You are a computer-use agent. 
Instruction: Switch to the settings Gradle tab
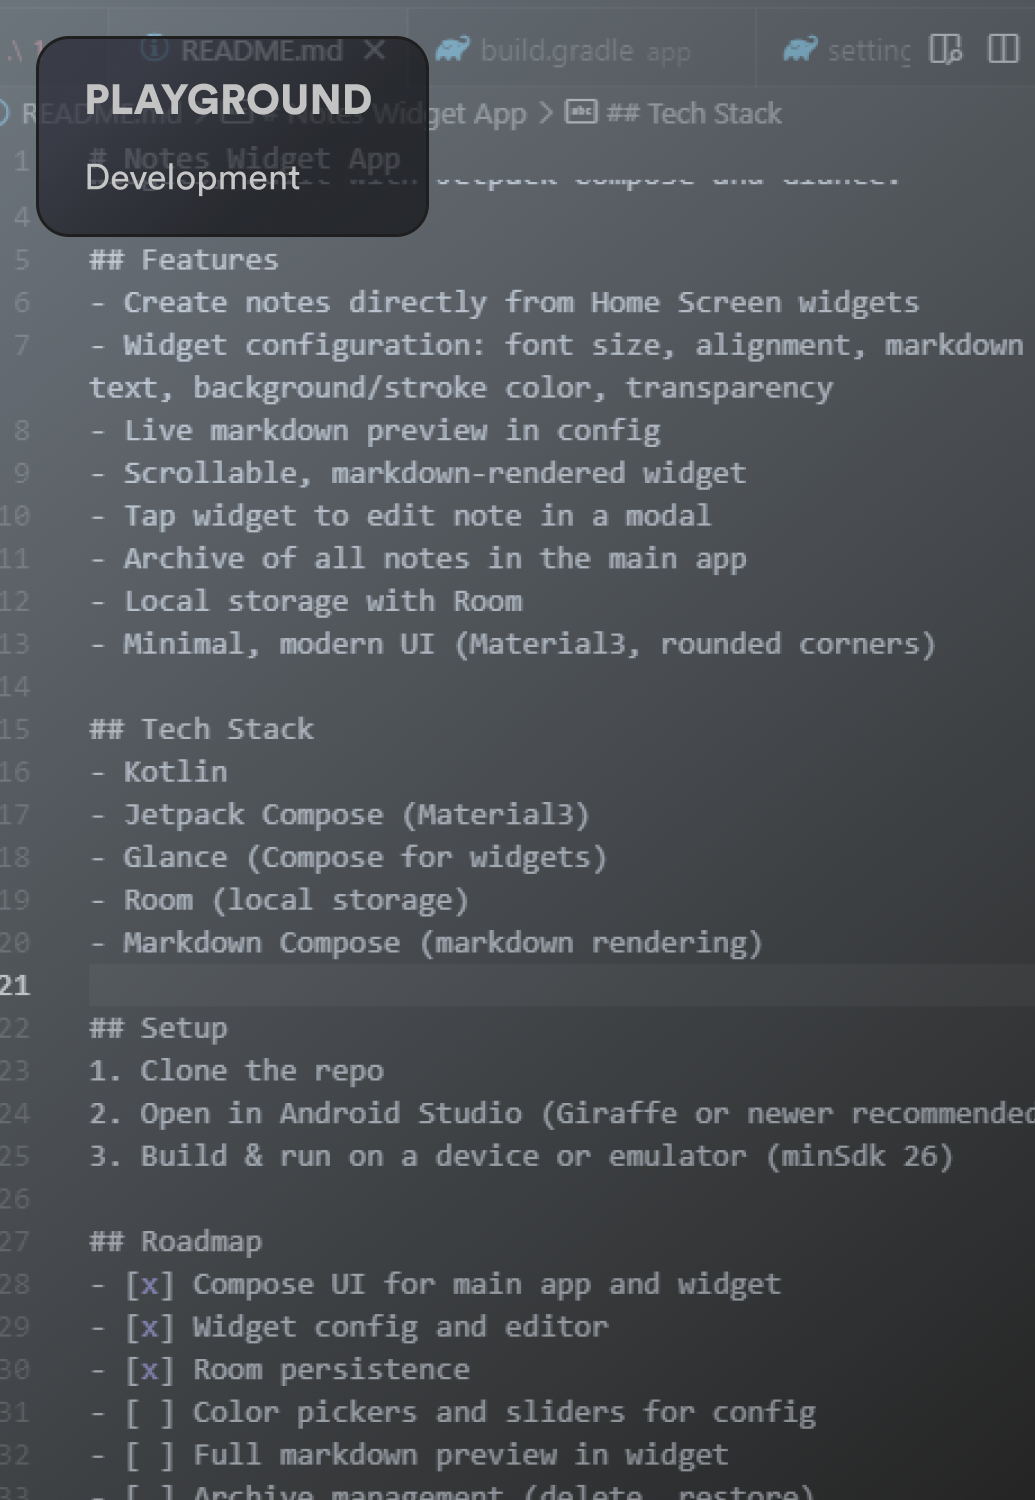pyautogui.click(x=867, y=50)
